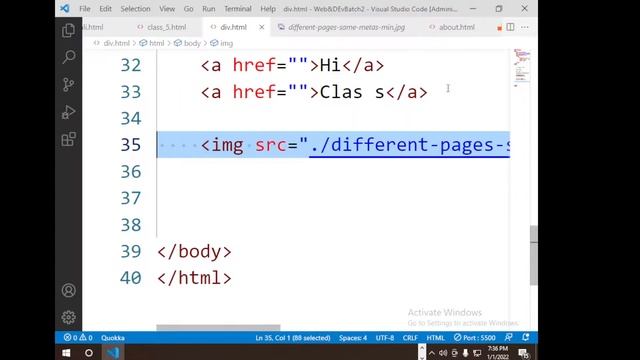Click the camera tray icon beside volume
The width and height of the screenshot is (640, 360).
coord(454,353)
